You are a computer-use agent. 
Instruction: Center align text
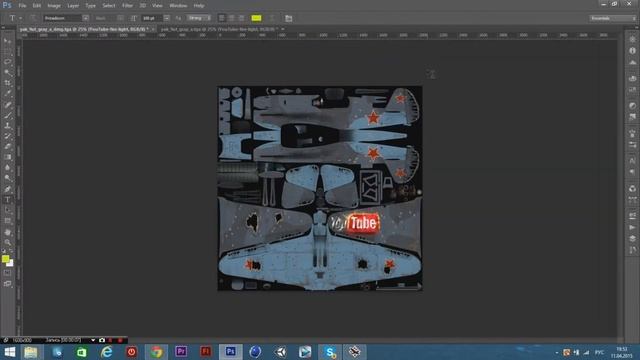pos(231,18)
